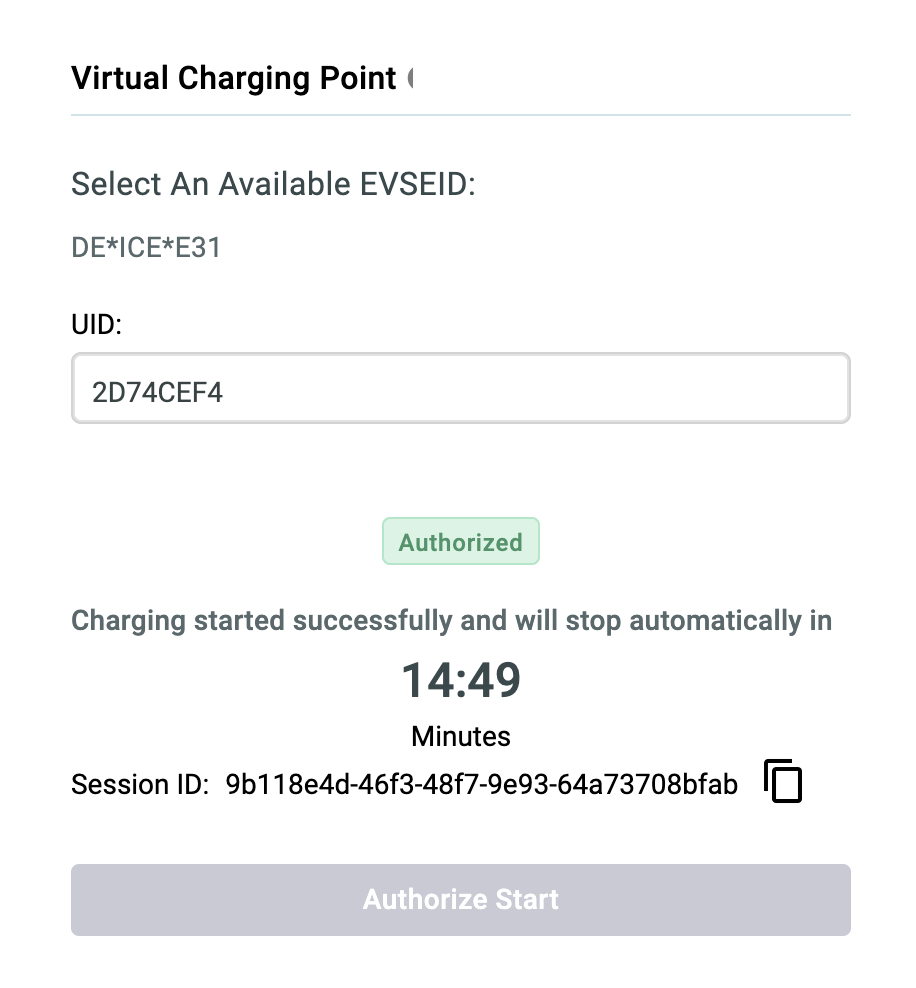
Task: Click the divider line below the heading
Action: coord(461,115)
